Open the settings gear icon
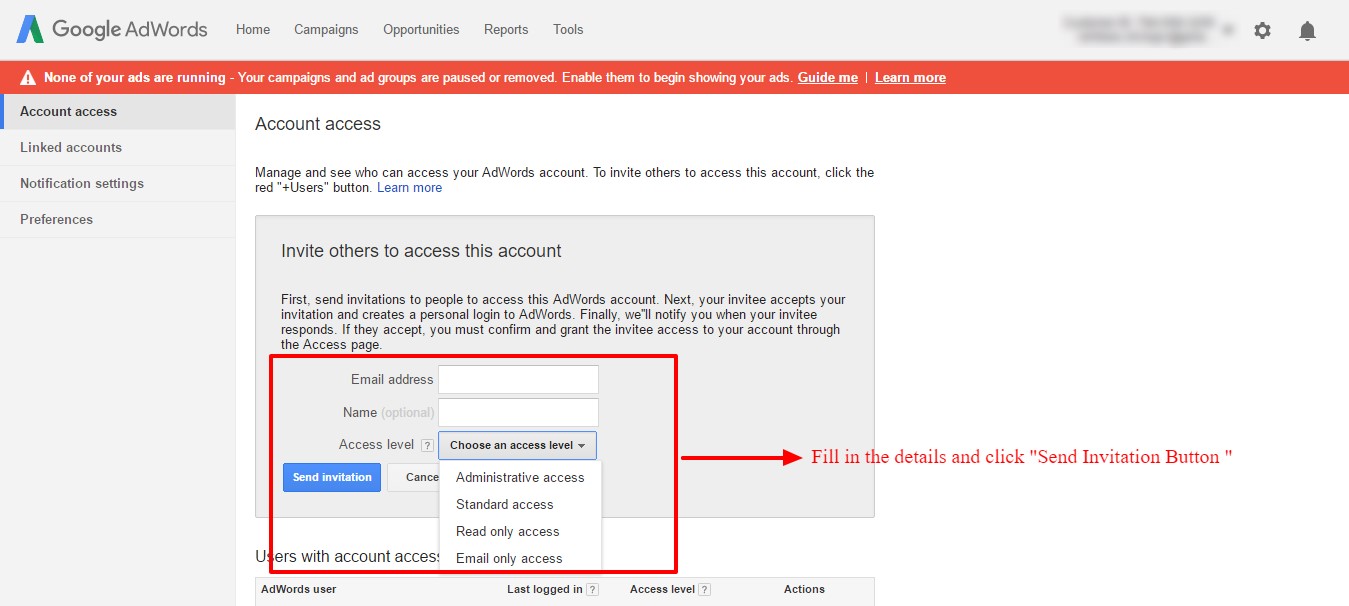This screenshot has width=1349, height=606. pos(1262,30)
